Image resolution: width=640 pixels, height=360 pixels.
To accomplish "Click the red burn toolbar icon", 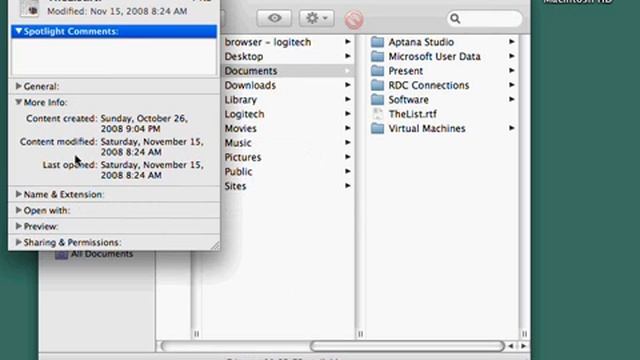I will click(353, 19).
